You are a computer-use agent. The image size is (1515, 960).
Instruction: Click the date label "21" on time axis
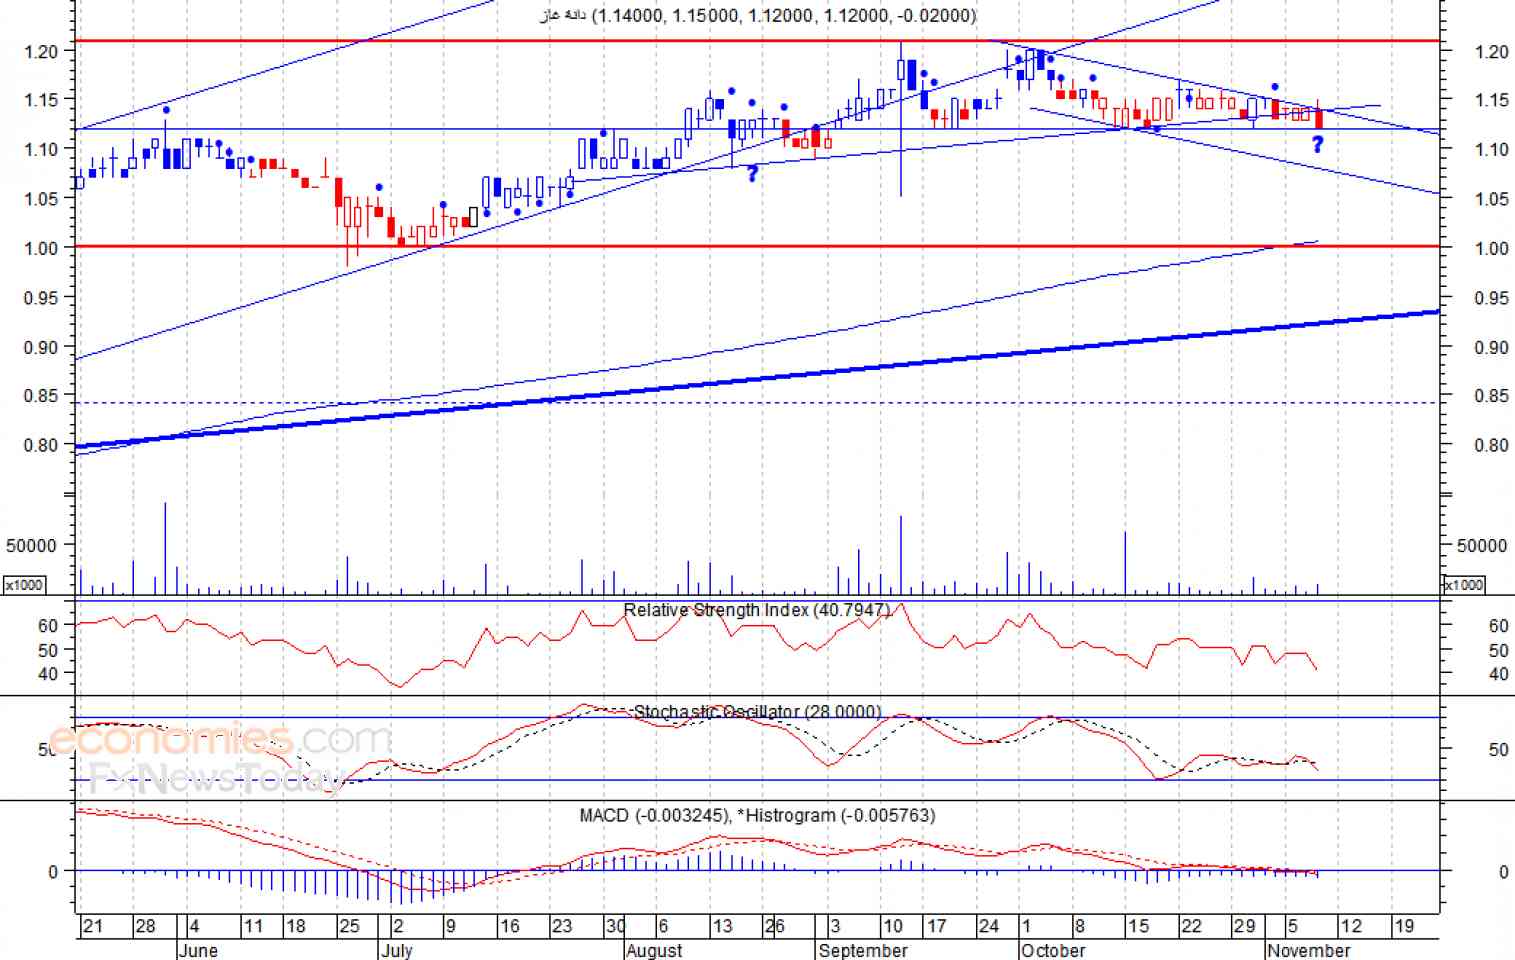(x=93, y=926)
